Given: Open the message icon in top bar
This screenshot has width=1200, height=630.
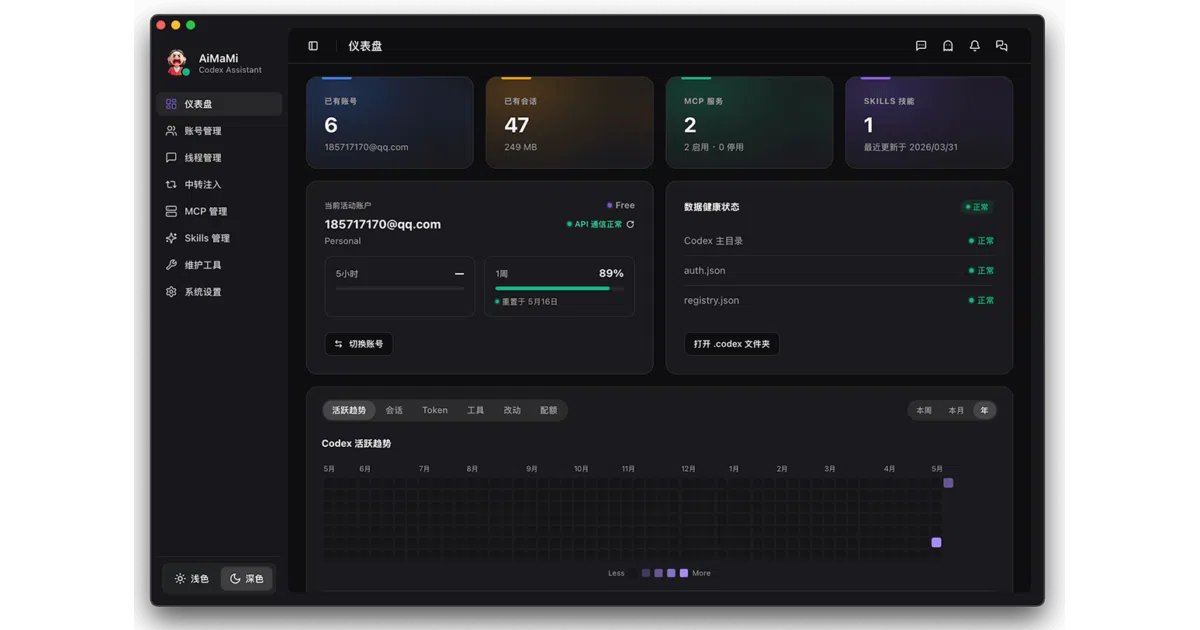Looking at the screenshot, I should pos(921,46).
